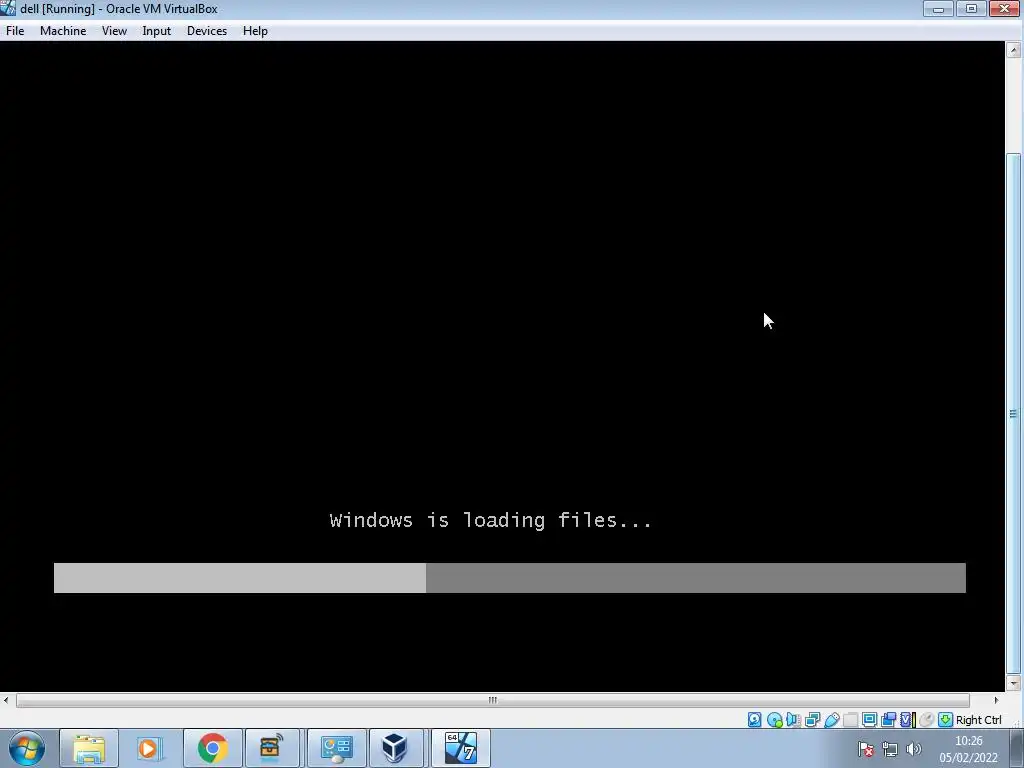1024x768 pixels.
Task: Open the volume speaker tray icon
Action: [x=914, y=749]
